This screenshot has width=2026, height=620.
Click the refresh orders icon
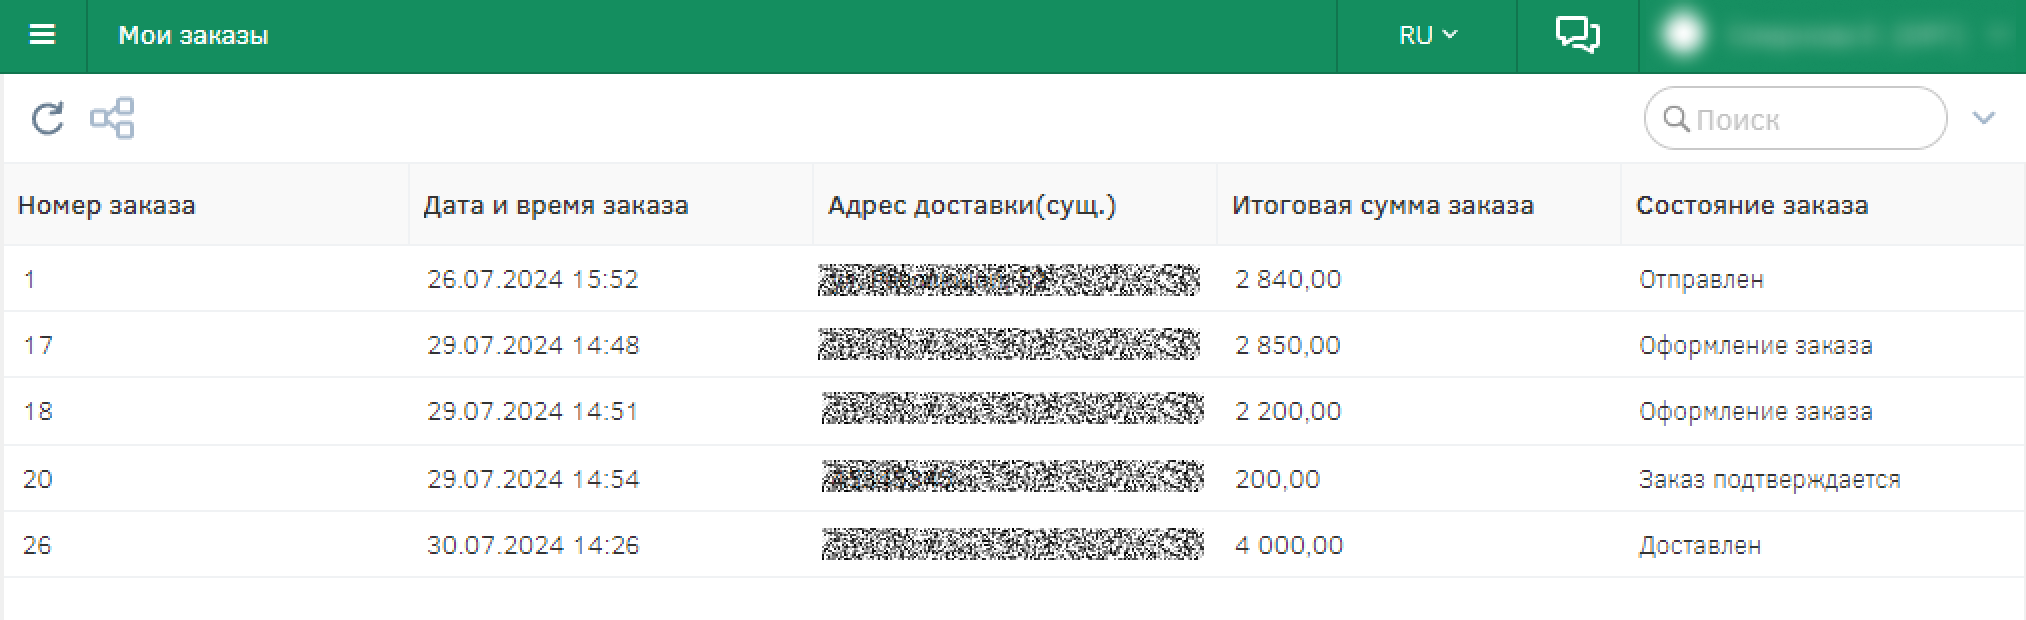tap(48, 119)
